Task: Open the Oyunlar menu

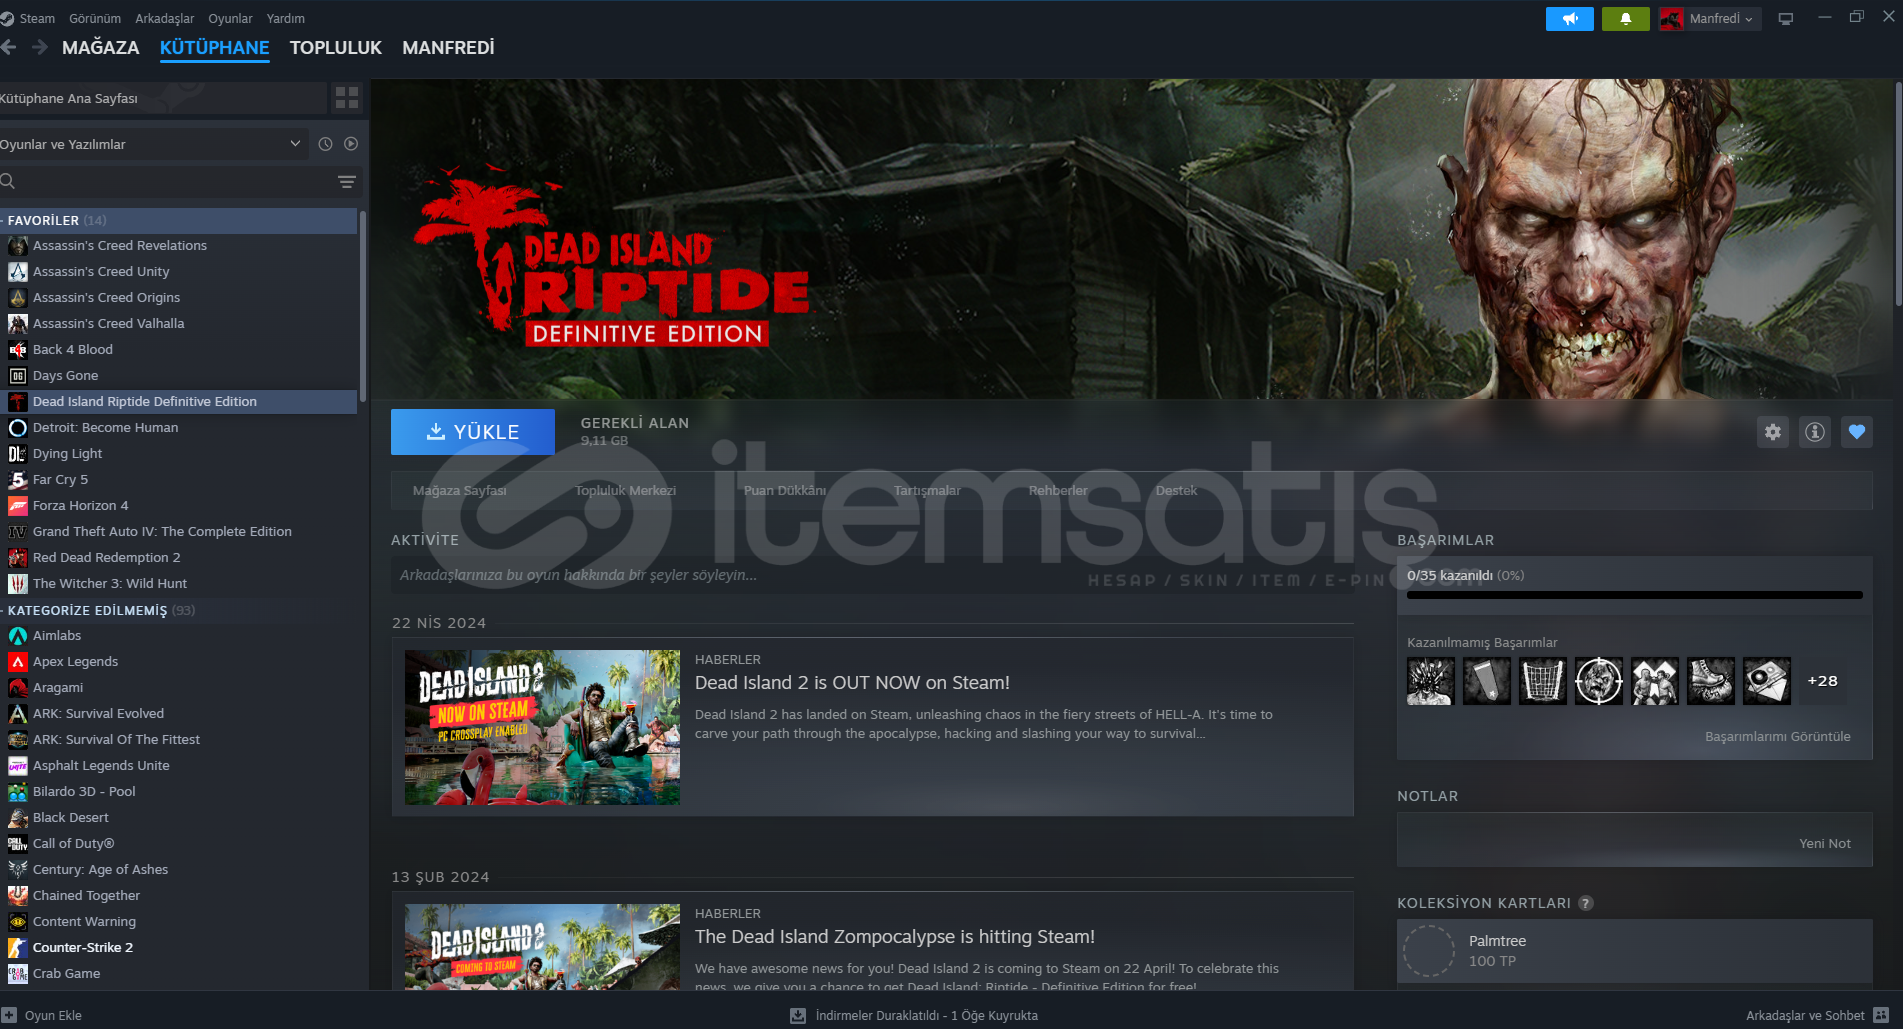Action: coord(230,18)
